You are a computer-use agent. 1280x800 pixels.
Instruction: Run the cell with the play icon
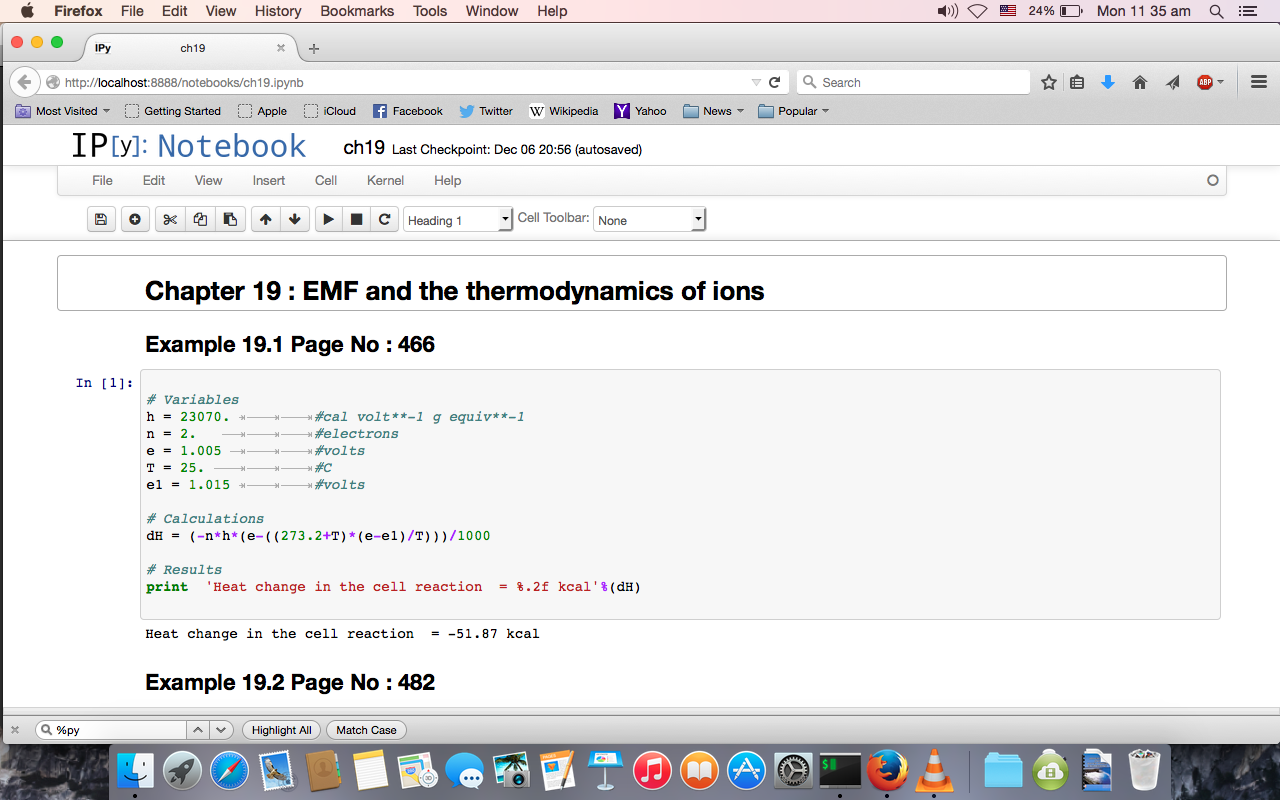328,220
